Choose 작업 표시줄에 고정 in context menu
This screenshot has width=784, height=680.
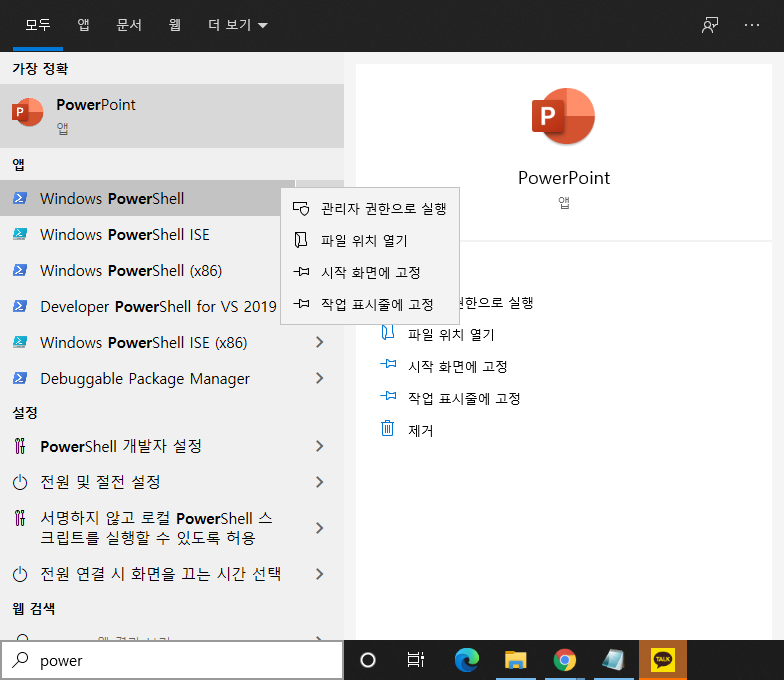[370, 304]
